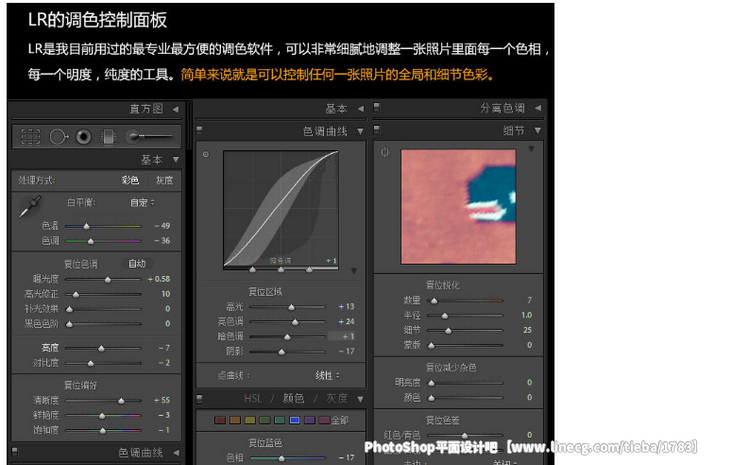
Task: Toggle the 色调曲线 panel on/off switch
Action: click(x=199, y=130)
